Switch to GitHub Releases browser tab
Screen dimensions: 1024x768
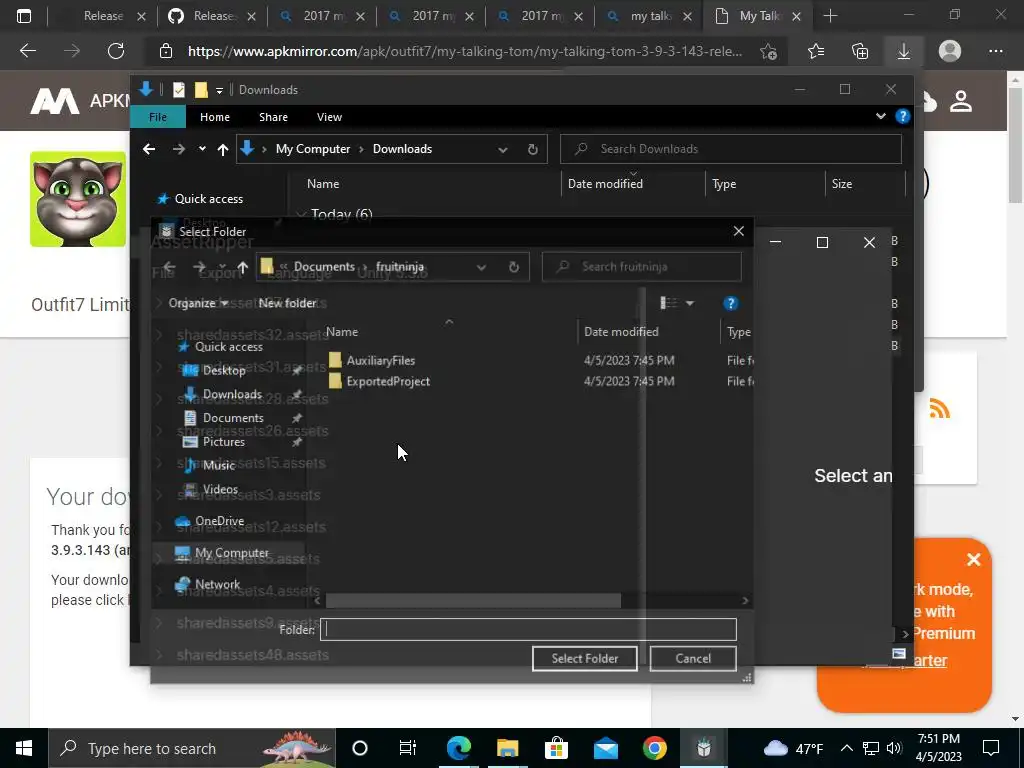pos(212,16)
